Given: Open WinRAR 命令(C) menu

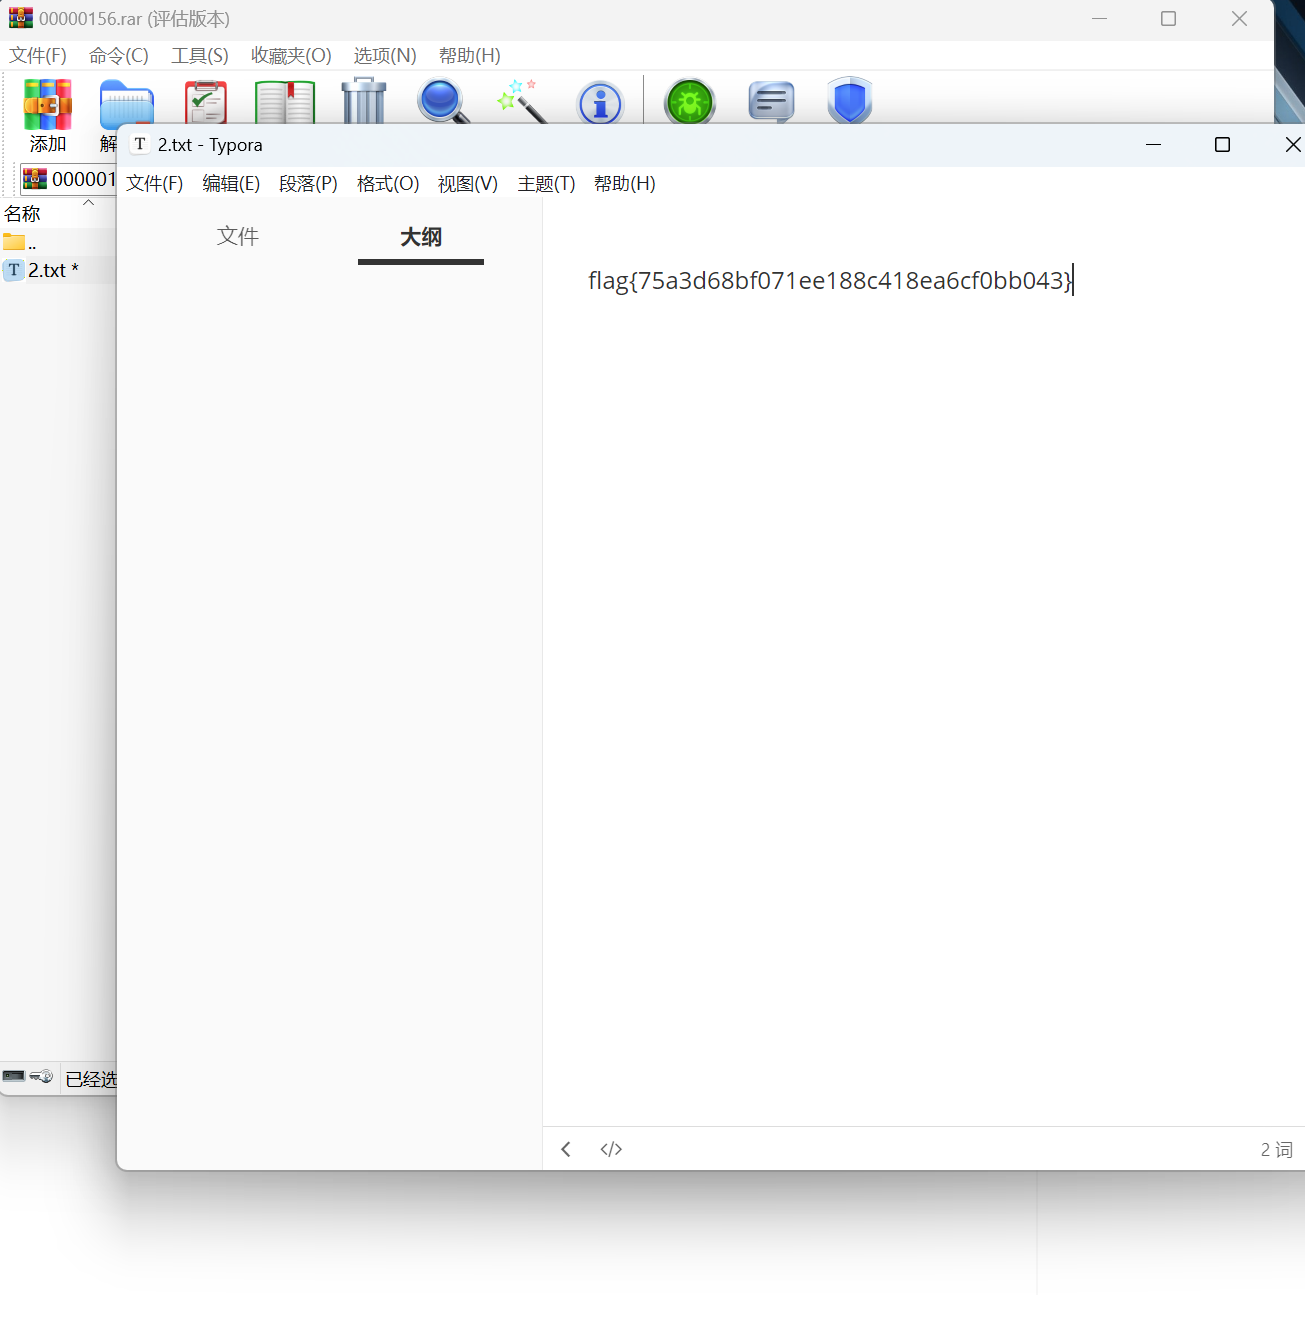Looking at the screenshot, I should pyautogui.click(x=119, y=56).
